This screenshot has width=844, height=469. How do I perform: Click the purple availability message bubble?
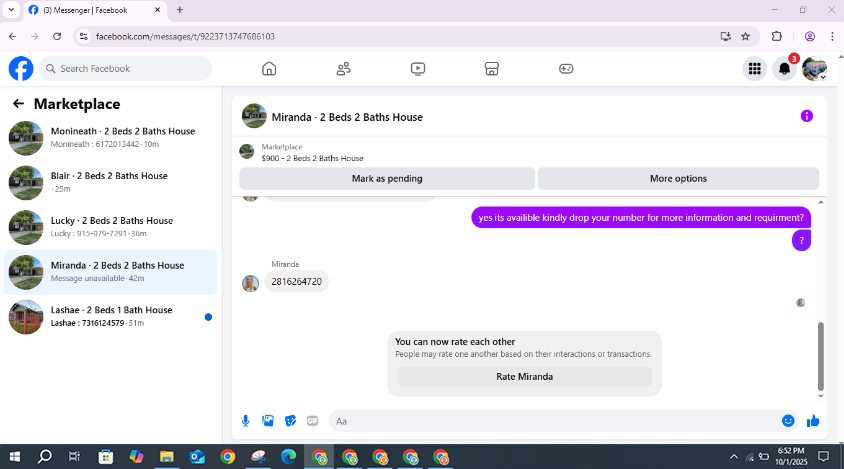click(x=641, y=218)
